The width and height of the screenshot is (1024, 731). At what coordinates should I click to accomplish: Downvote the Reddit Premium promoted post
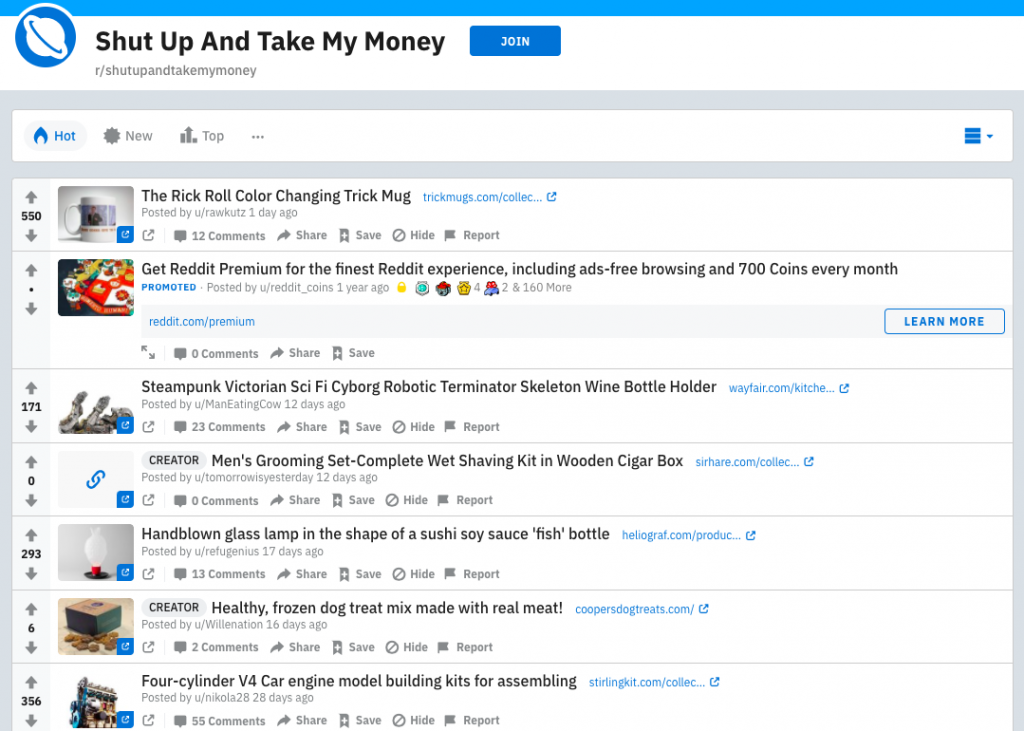[31, 309]
